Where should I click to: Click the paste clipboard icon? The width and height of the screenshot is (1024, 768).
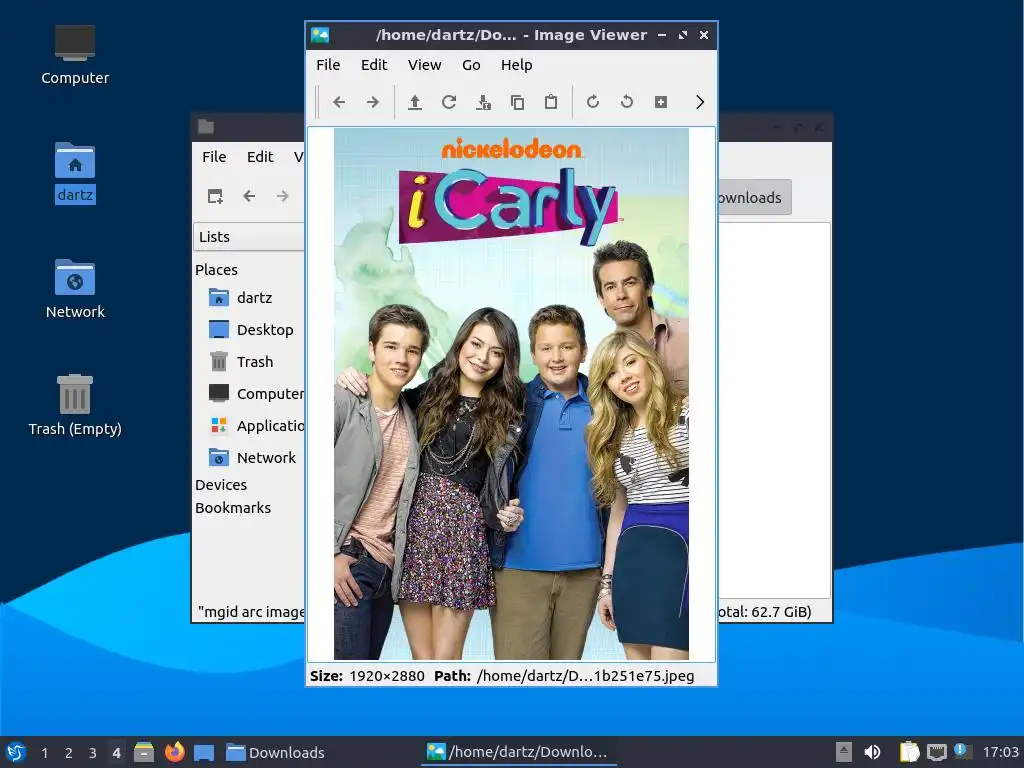coord(551,102)
